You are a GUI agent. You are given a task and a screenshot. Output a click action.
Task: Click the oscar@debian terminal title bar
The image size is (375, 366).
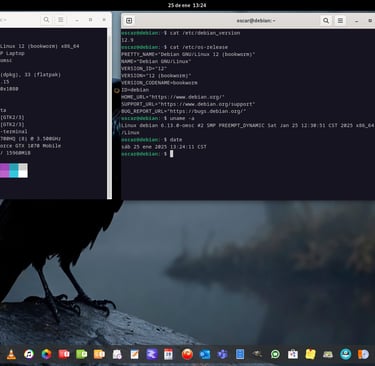256,21
